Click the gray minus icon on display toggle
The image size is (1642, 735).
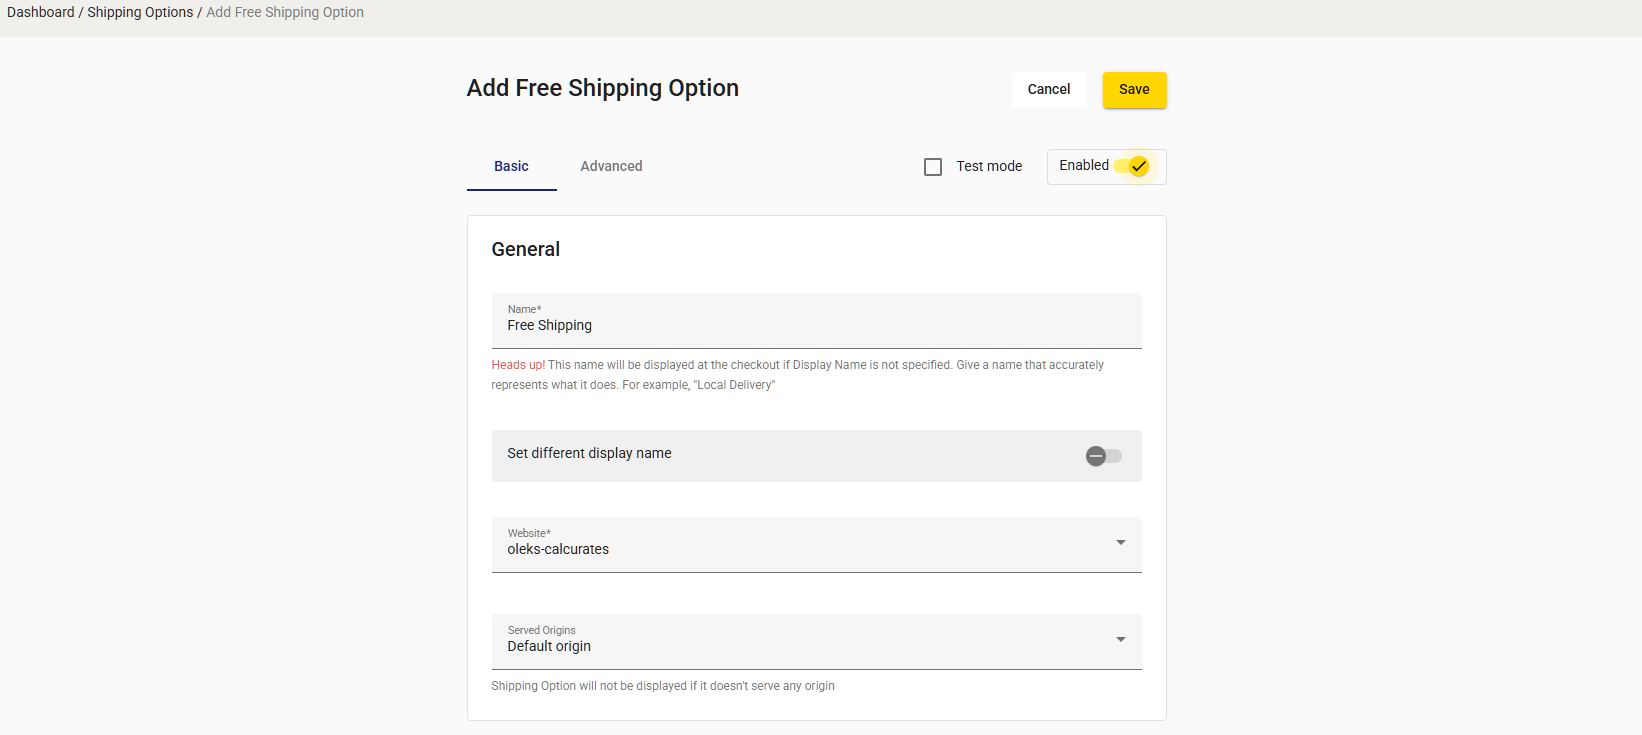click(x=1096, y=456)
